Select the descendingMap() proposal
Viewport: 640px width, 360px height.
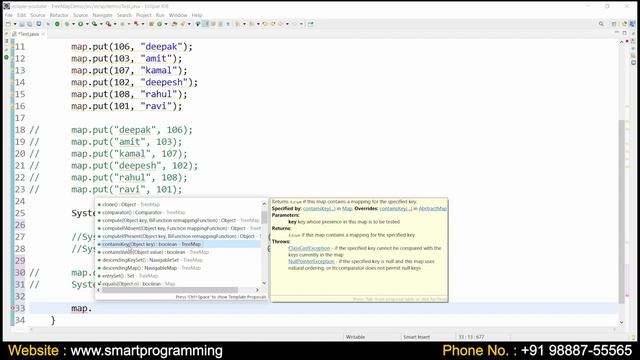tap(179, 268)
